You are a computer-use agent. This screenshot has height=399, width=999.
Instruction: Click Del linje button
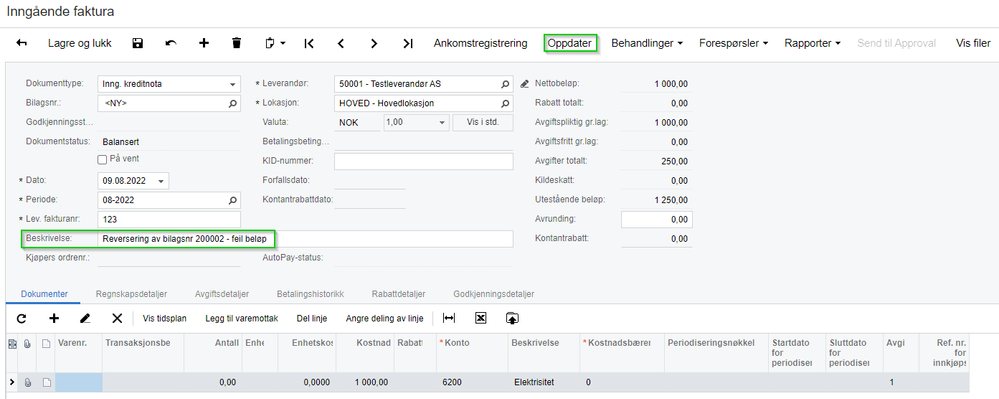tap(312, 318)
